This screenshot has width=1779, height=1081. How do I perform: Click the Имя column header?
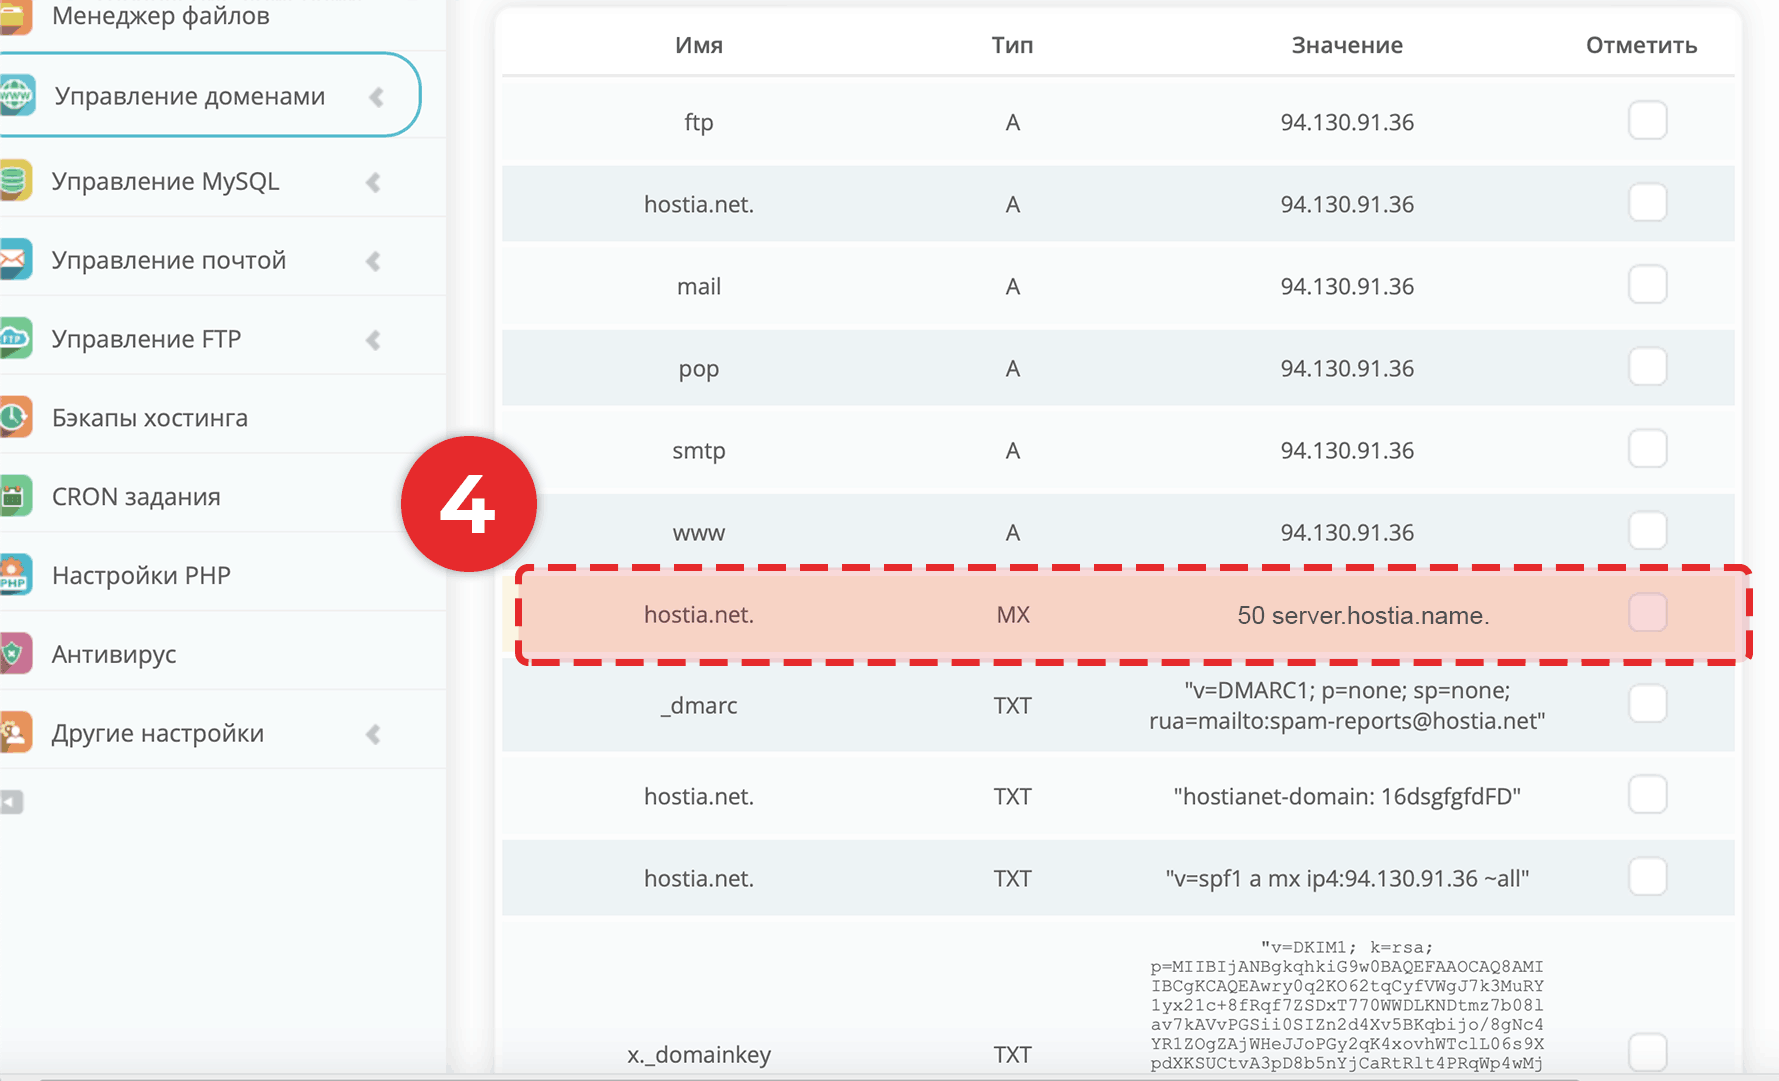tap(699, 45)
